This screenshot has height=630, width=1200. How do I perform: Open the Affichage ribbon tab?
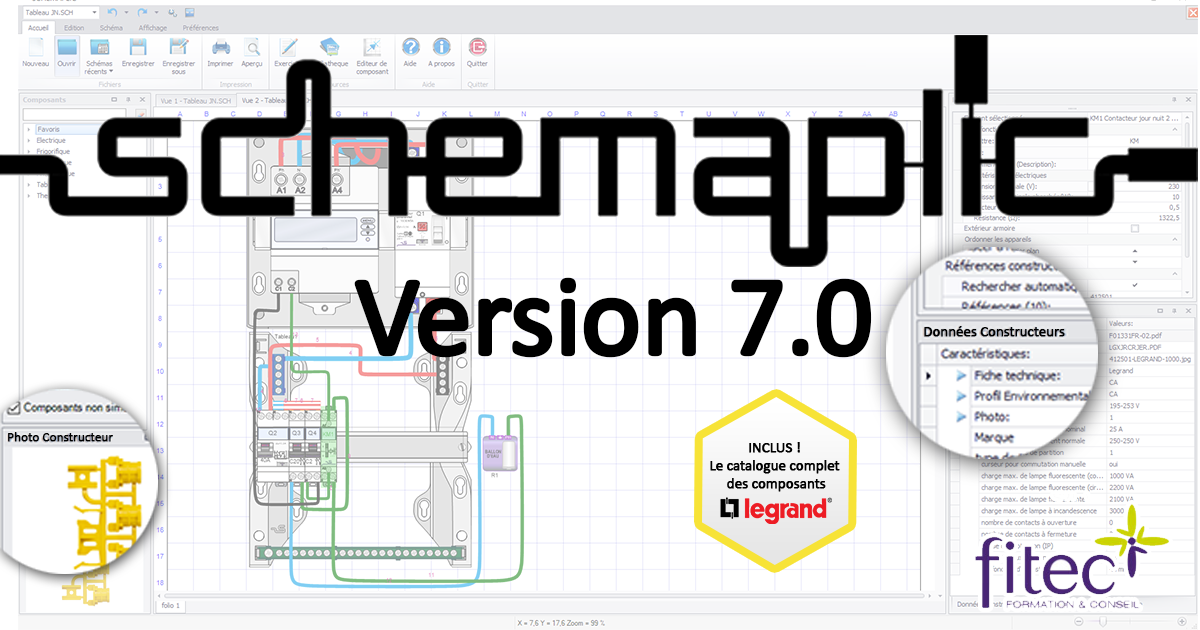153,28
